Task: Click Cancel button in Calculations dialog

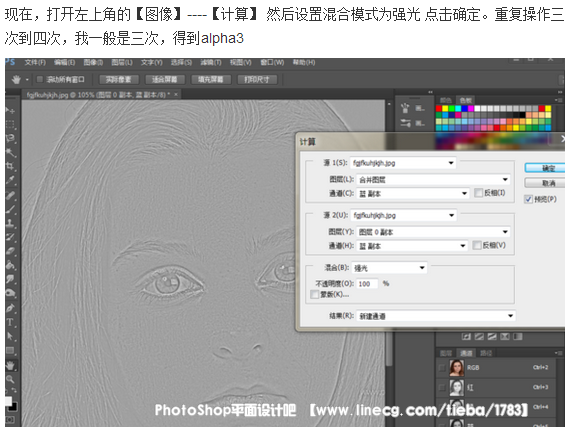Action: click(545, 183)
